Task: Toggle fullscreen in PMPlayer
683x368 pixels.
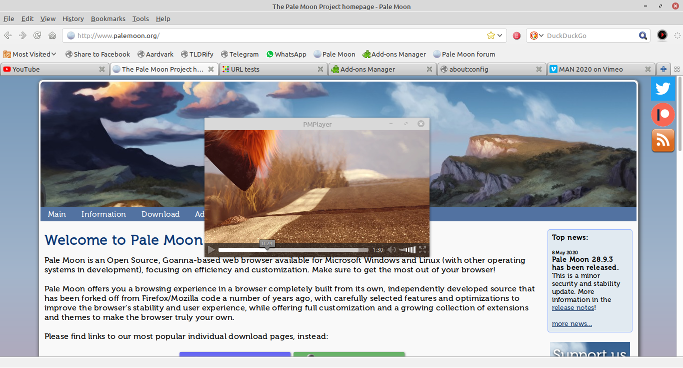Action: pyautogui.click(x=423, y=250)
